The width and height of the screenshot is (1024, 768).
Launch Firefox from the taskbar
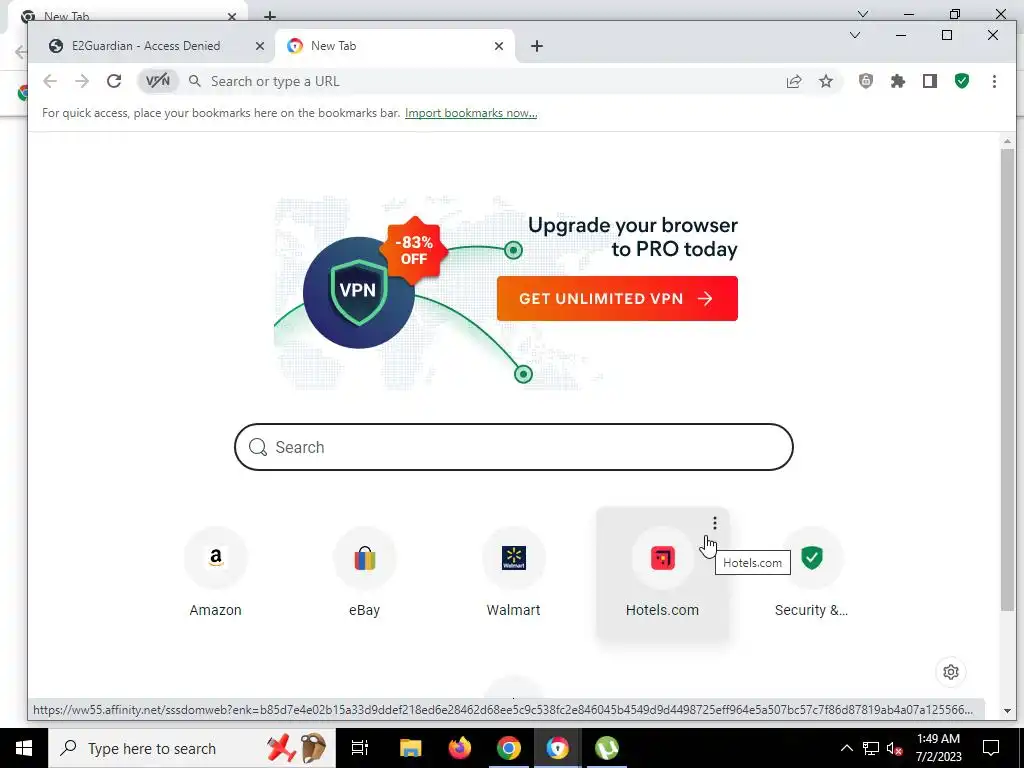tap(460, 748)
